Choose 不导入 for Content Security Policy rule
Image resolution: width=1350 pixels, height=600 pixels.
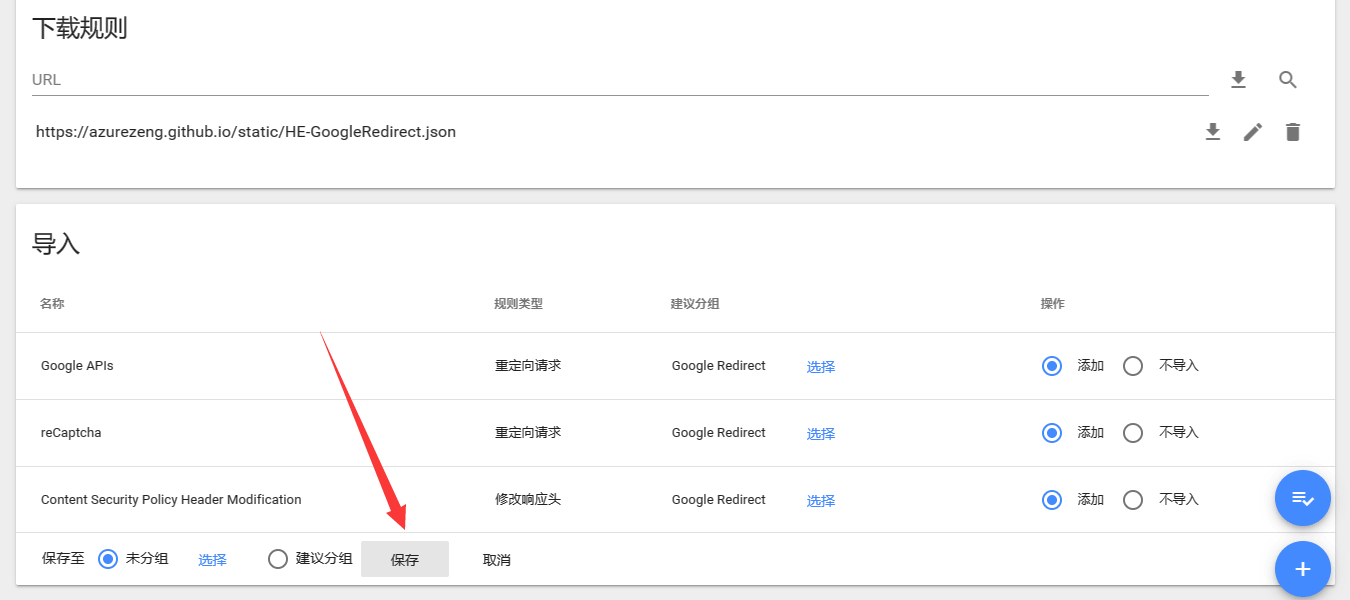tap(1133, 500)
